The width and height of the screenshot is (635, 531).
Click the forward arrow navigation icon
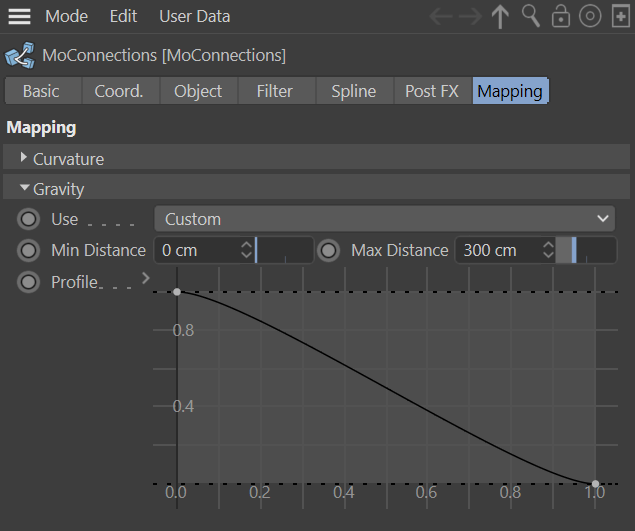coord(471,17)
